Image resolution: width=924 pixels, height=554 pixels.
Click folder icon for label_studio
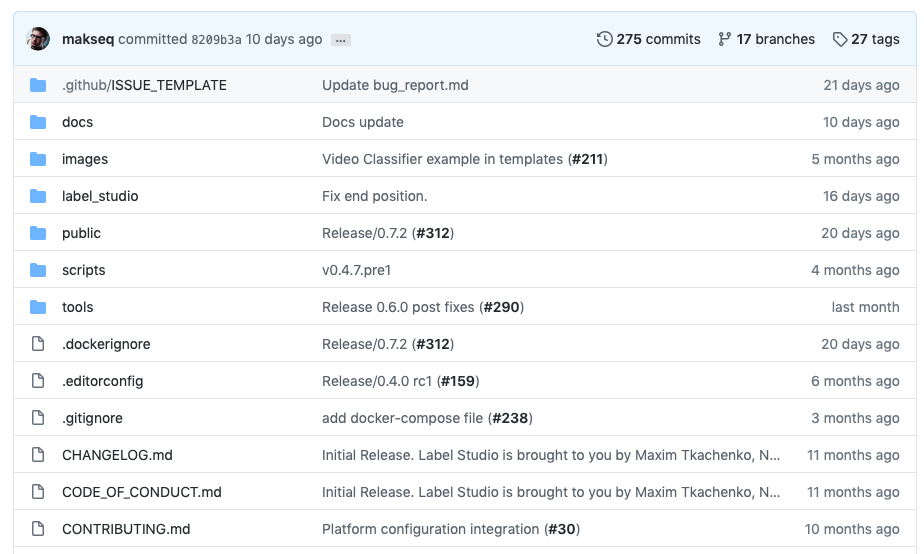[x=38, y=196]
